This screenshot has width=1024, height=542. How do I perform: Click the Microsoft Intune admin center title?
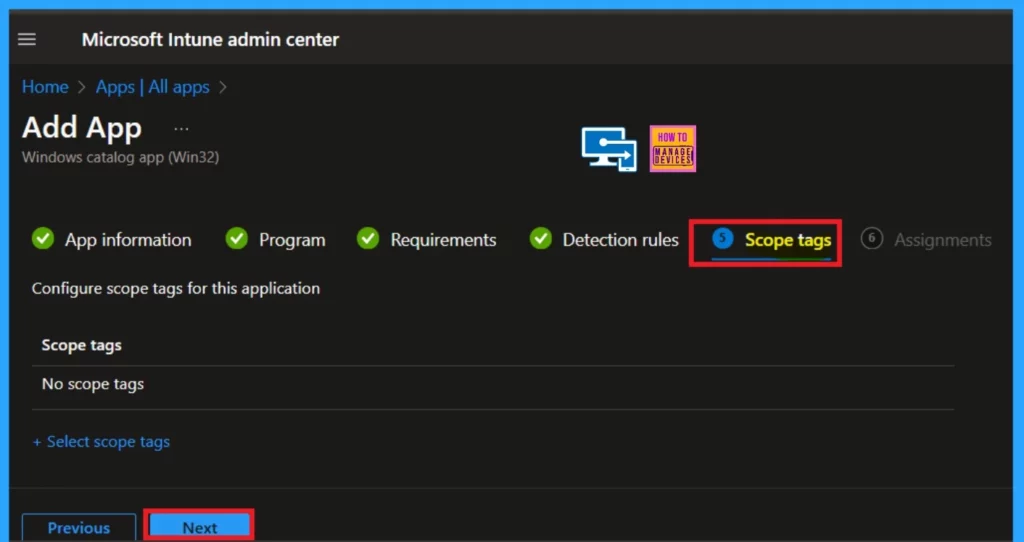coord(210,40)
